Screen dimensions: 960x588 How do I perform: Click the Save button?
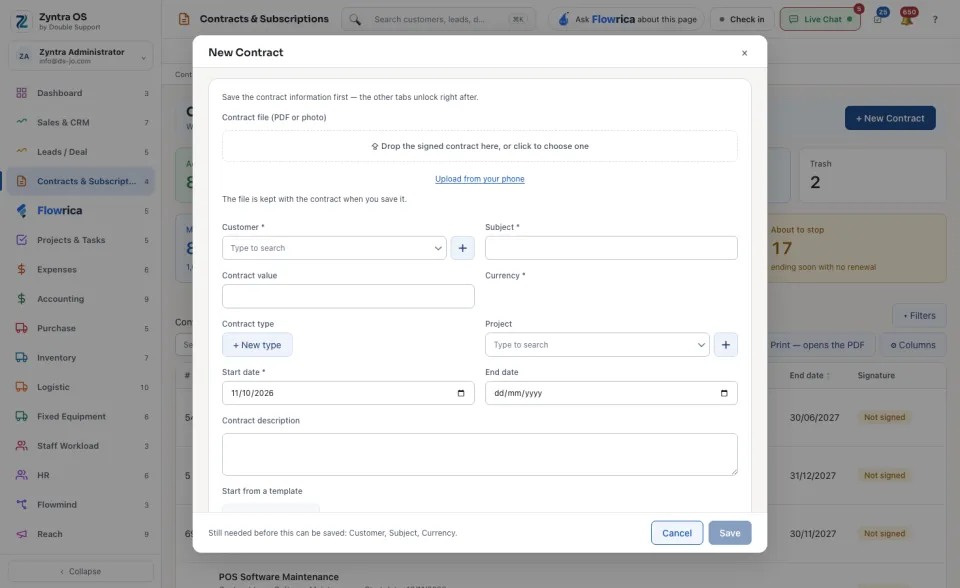pyautogui.click(x=730, y=533)
